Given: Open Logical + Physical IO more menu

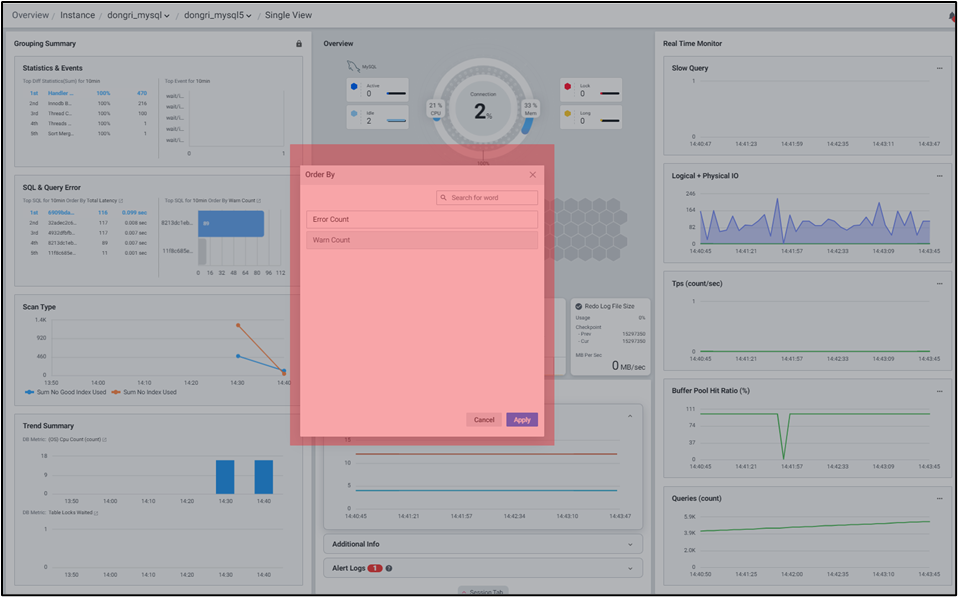Looking at the screenshot, I should tap(939, 176).
